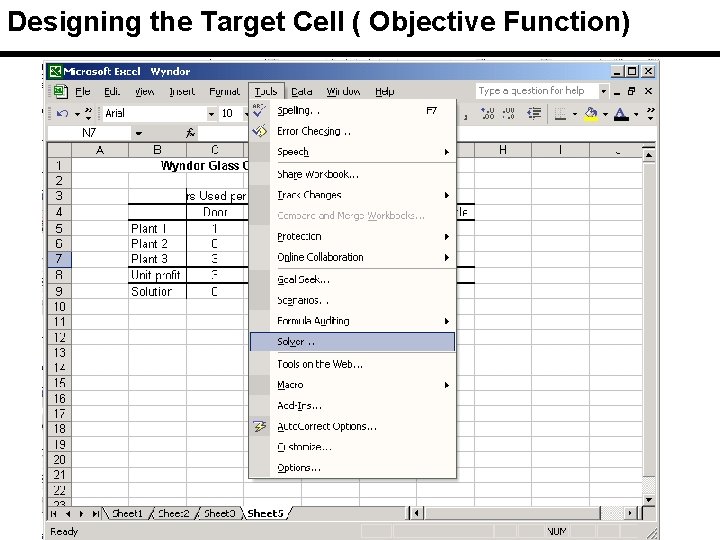Image resolution: width=720 pixels, height=540 pixels.
Task: Open the Undo history dropdown arrow
Action: [77, 114]
